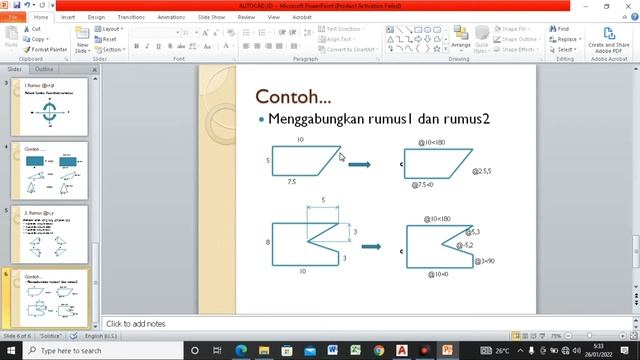Adjust the zoom slider

[589, 336]
